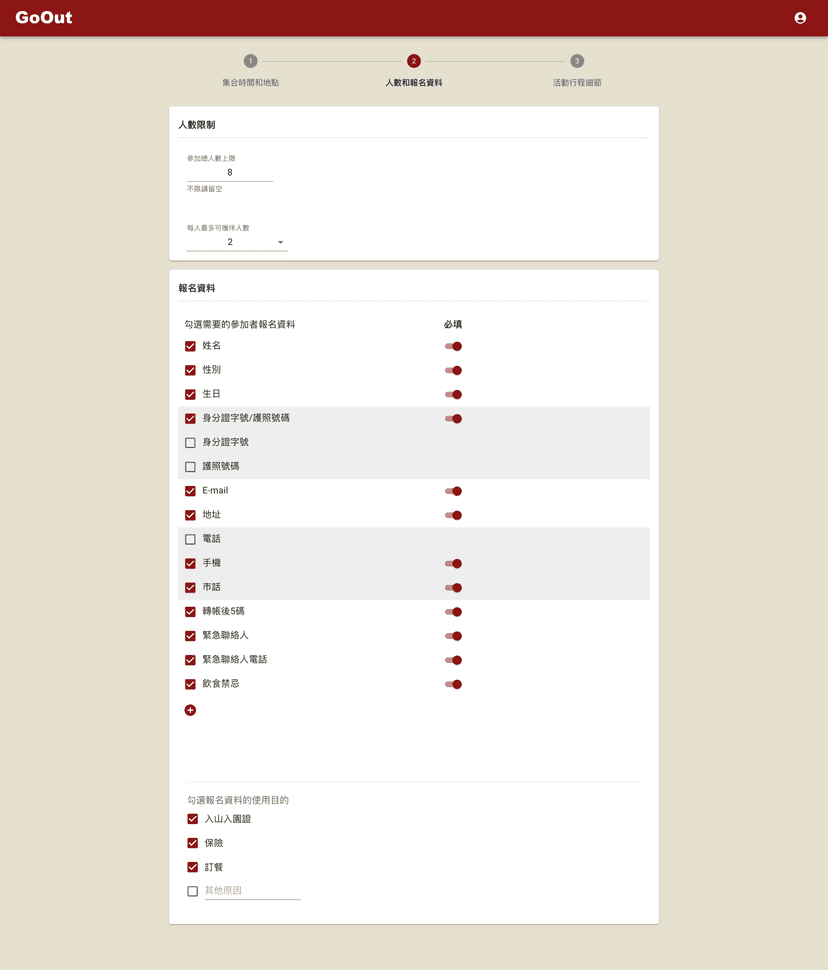This screenshot has height=970, width=828.
Task: Open the 每人最多可攜伴人數 dropdown
Action: click(237, 242)
